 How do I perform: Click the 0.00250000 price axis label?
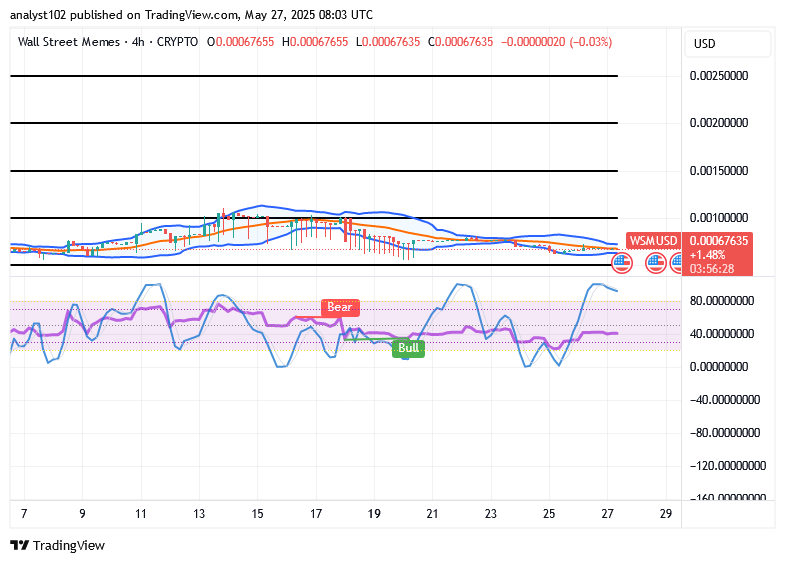719,76
